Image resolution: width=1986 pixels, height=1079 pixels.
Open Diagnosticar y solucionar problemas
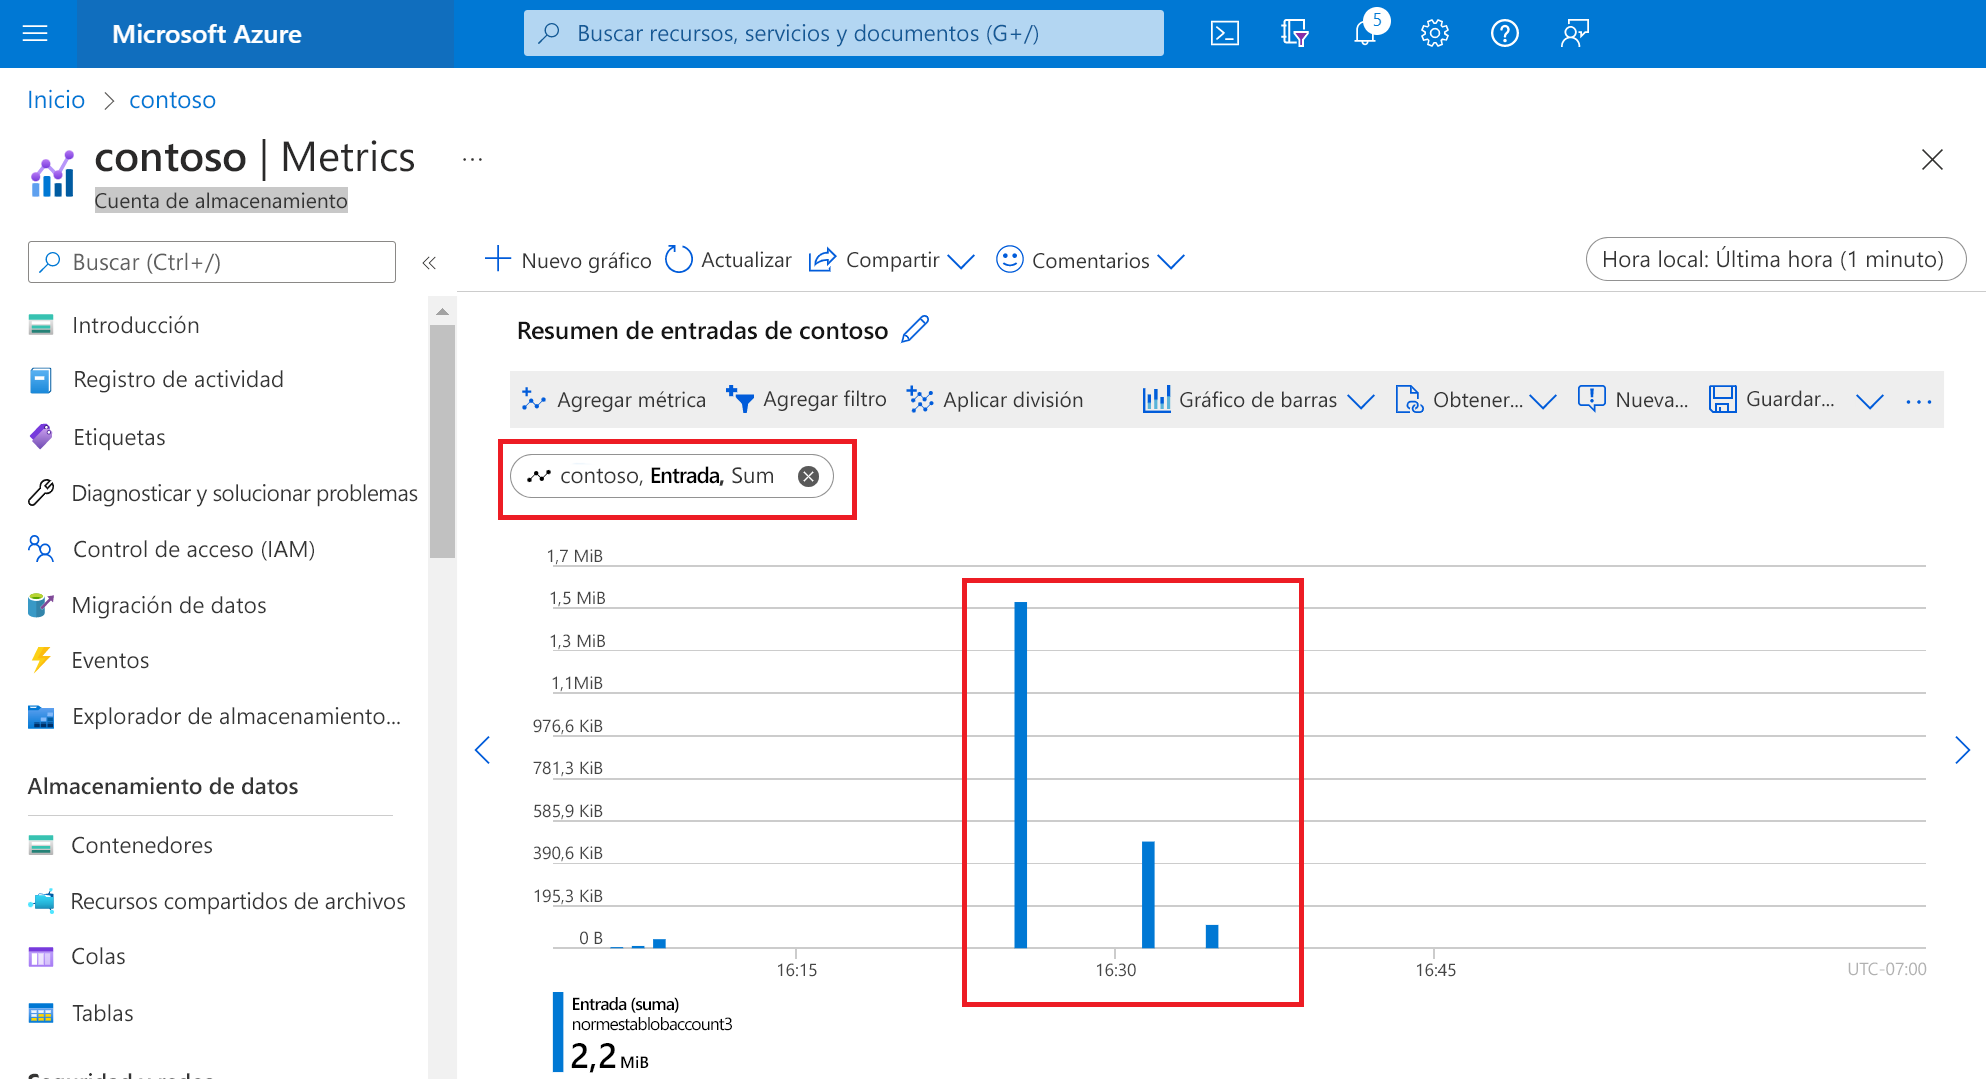[x=244, y=493]
